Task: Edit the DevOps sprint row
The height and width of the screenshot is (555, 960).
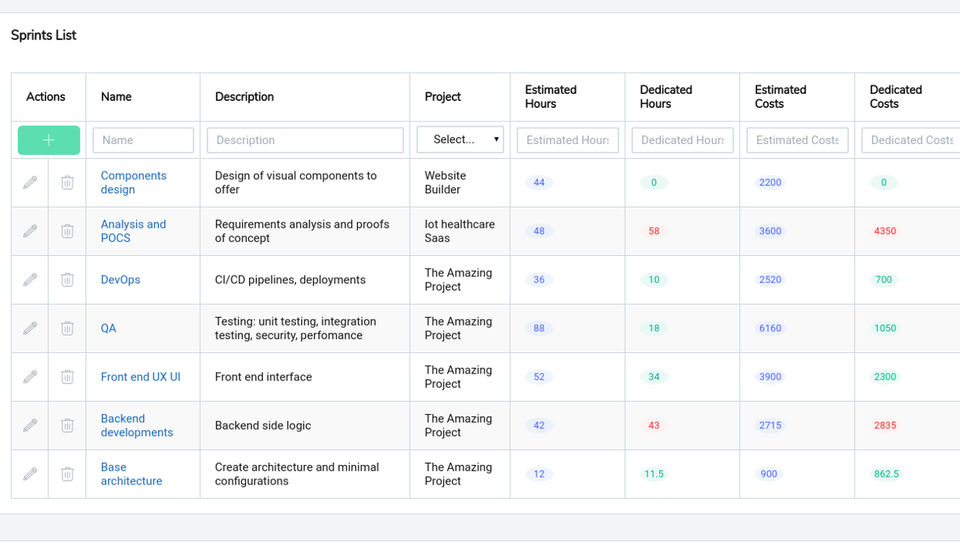Action: click(30, 280)
